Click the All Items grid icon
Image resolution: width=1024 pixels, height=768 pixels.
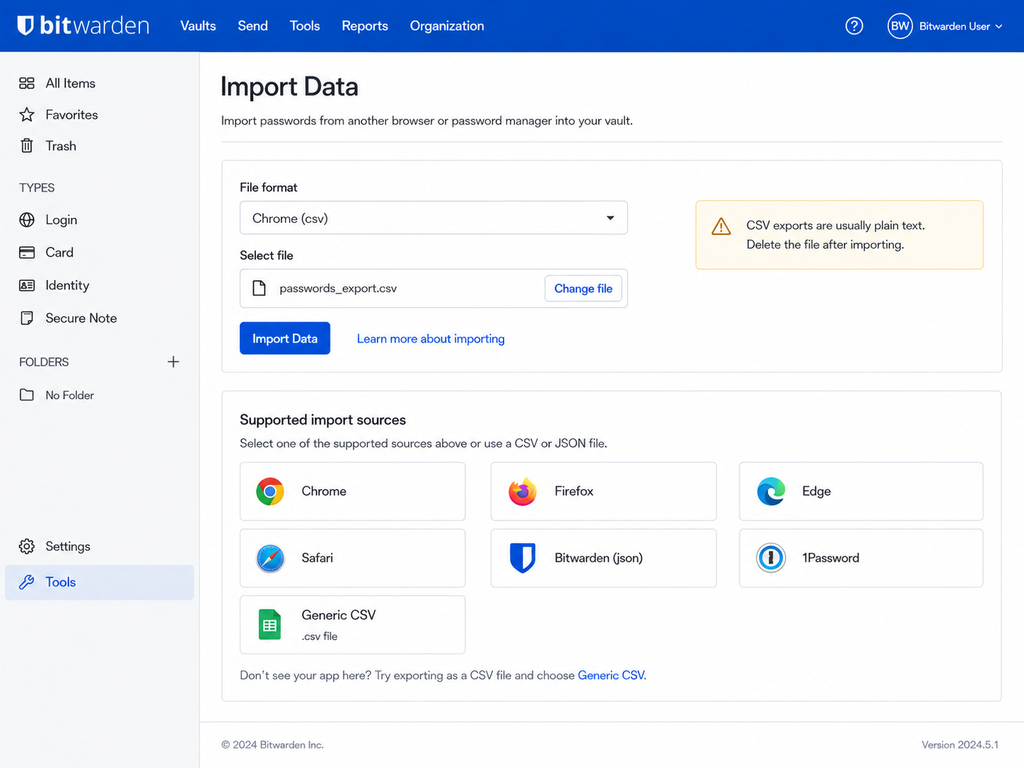click(x=27, y=83)
